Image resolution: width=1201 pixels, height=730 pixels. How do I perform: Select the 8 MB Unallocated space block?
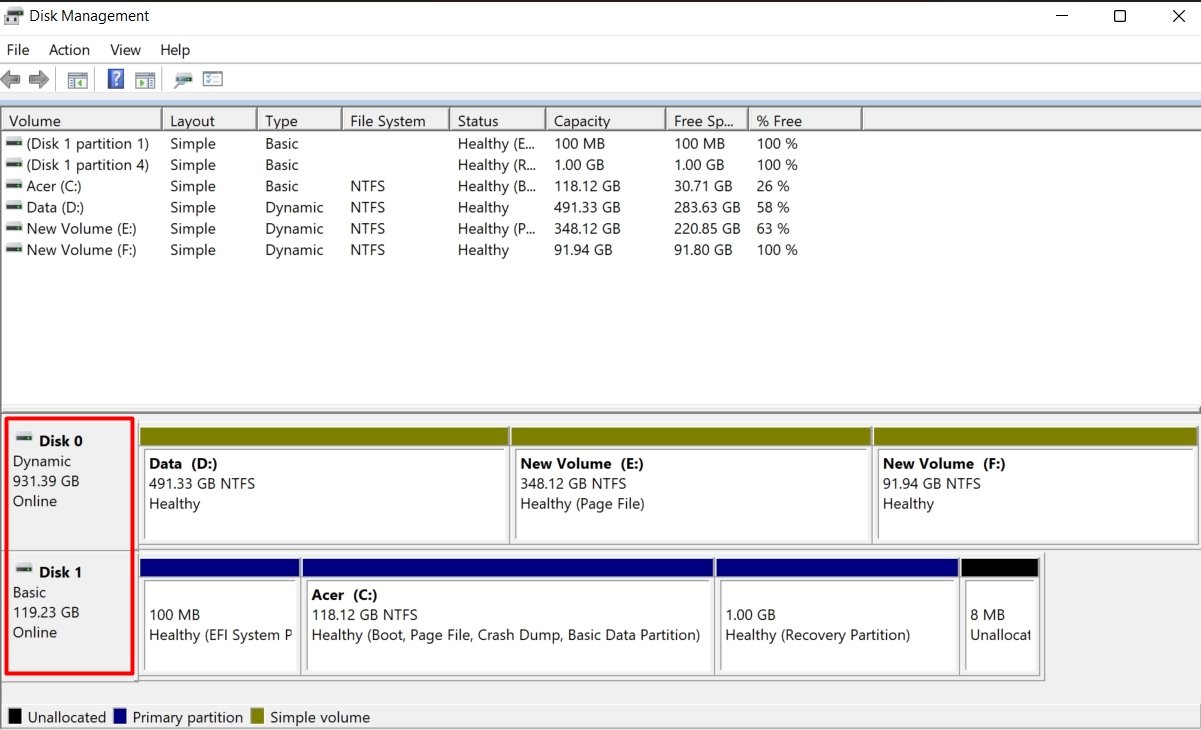point(1000,615)
